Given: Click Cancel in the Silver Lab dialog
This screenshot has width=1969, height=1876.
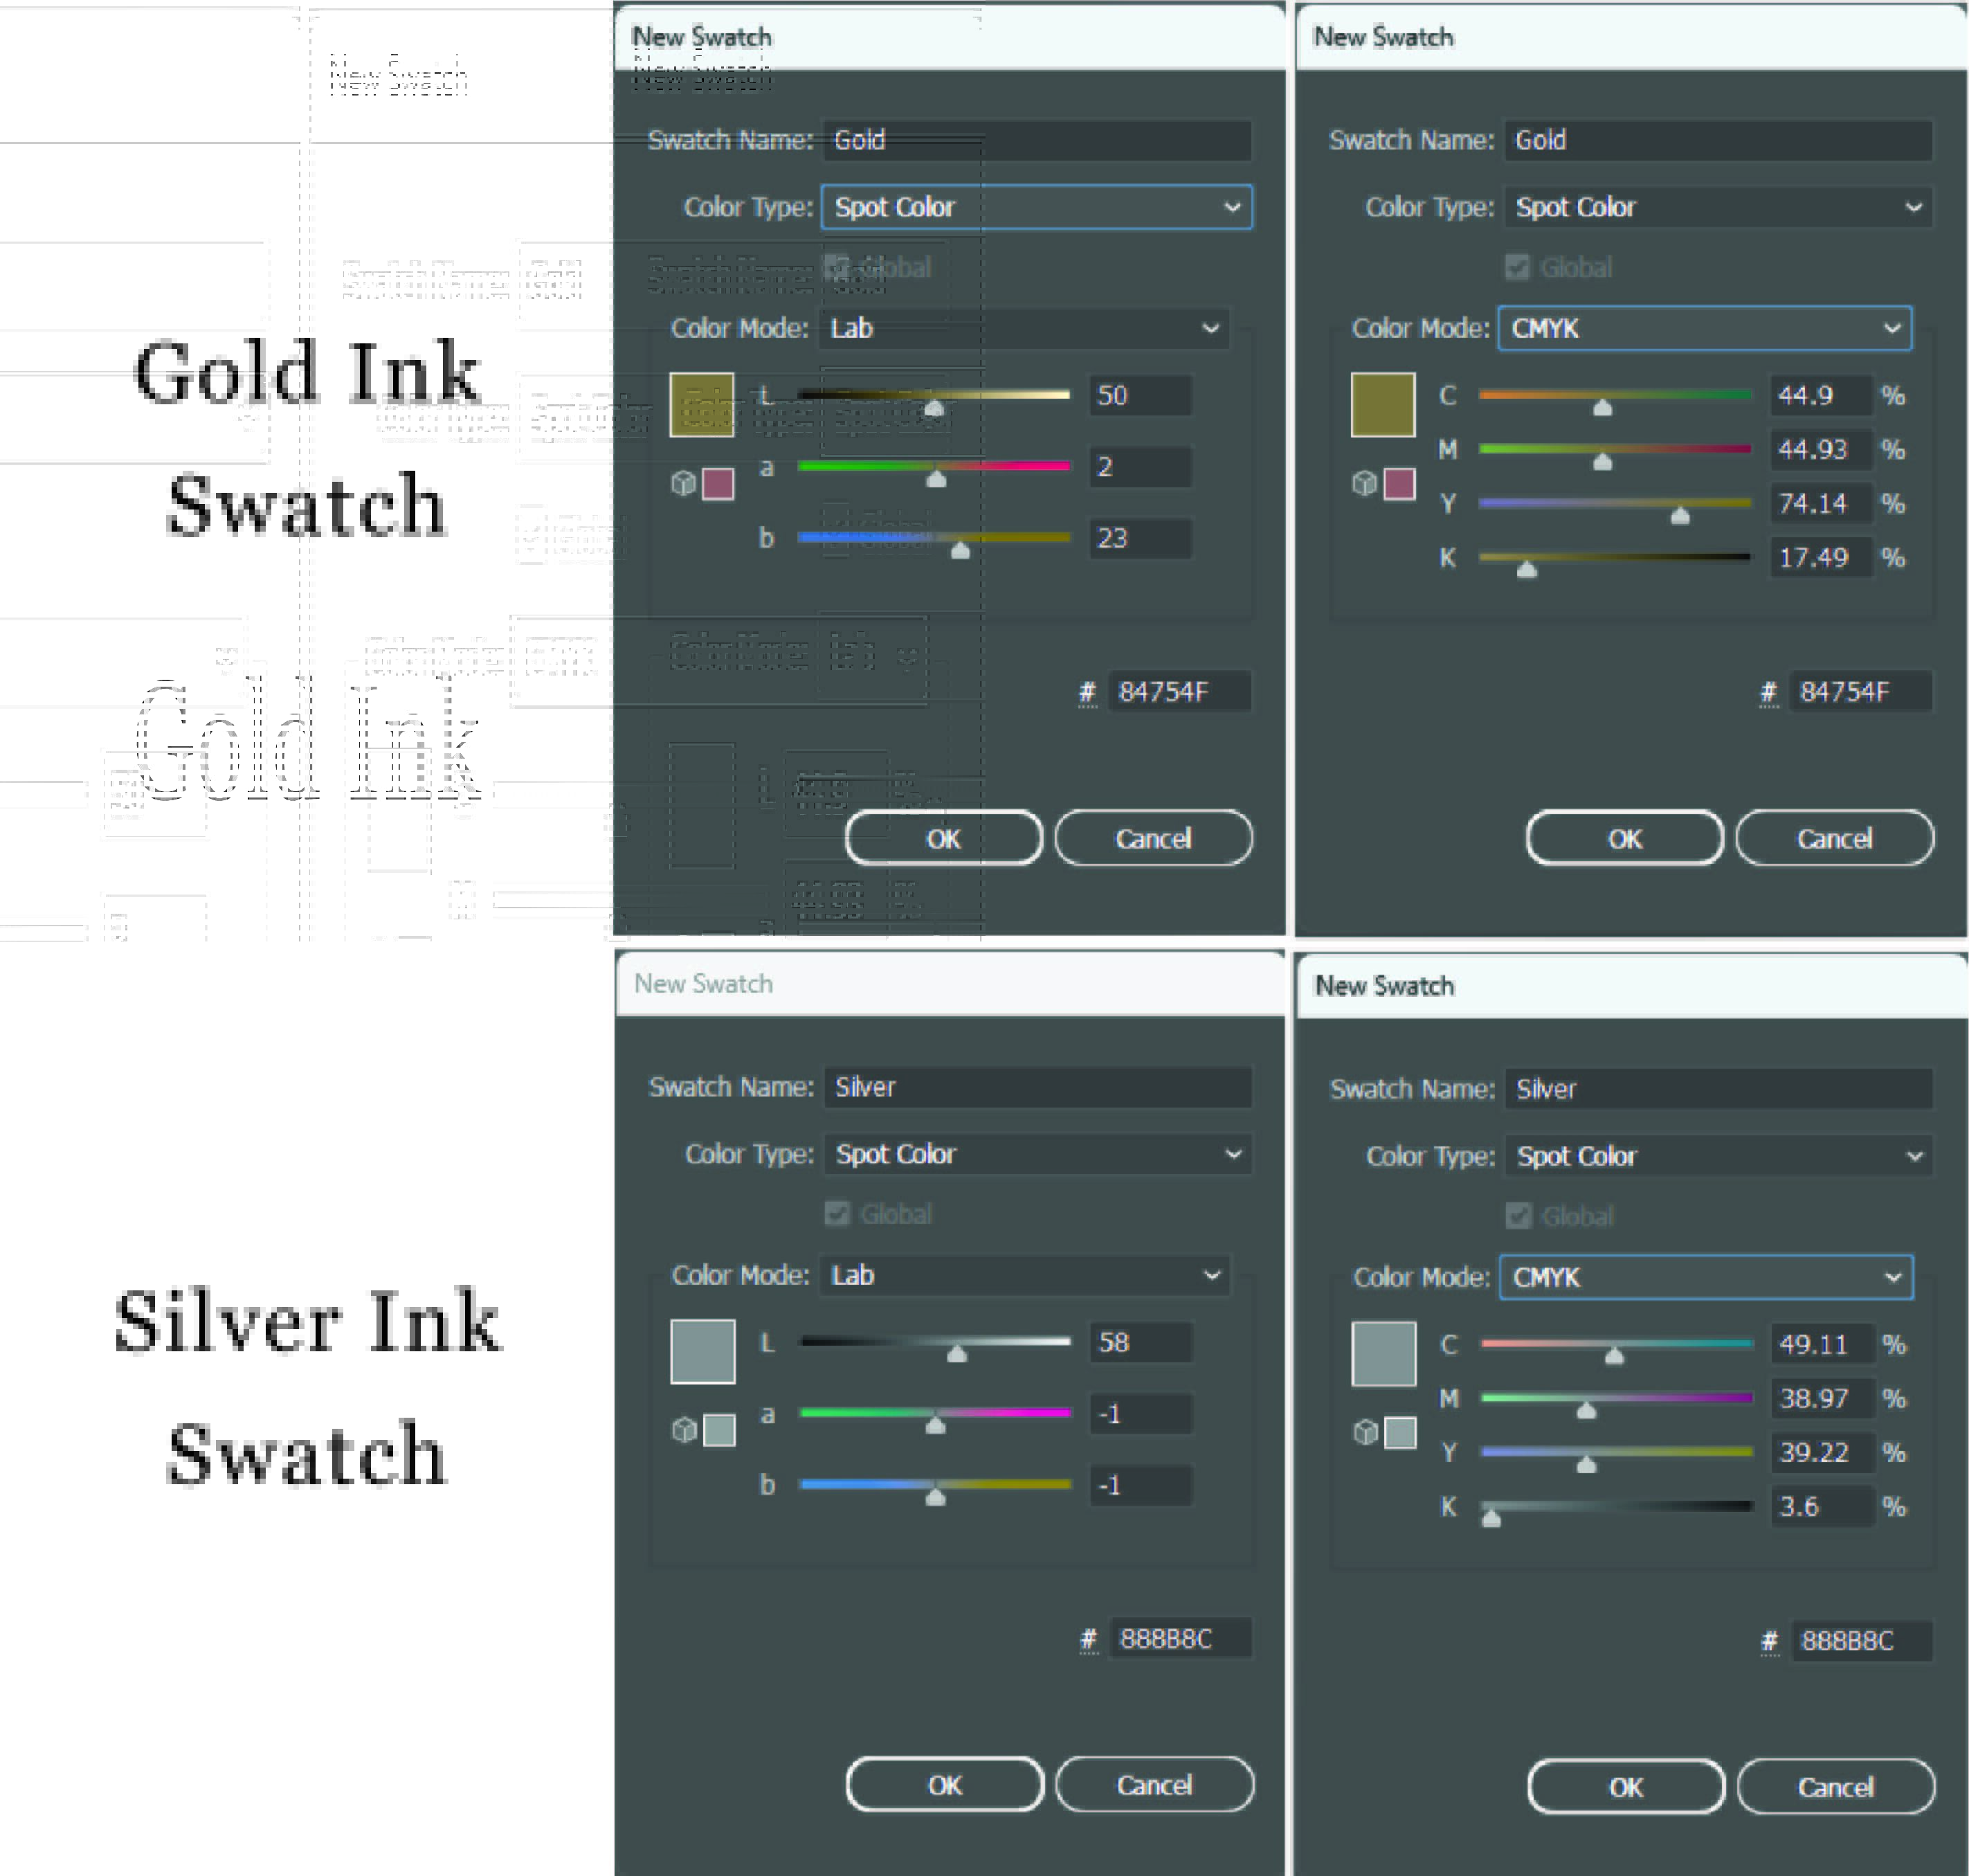Looking at the screenshot, I should coord(1154,1784).
